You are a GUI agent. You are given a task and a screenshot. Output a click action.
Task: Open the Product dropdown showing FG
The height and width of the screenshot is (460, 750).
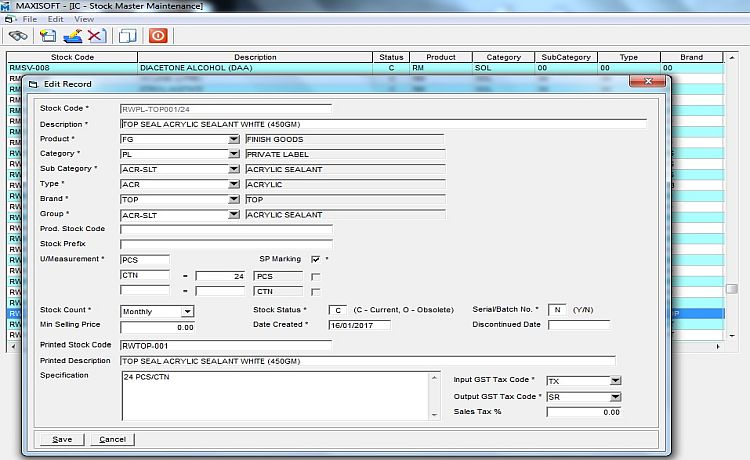click(234, 139)
